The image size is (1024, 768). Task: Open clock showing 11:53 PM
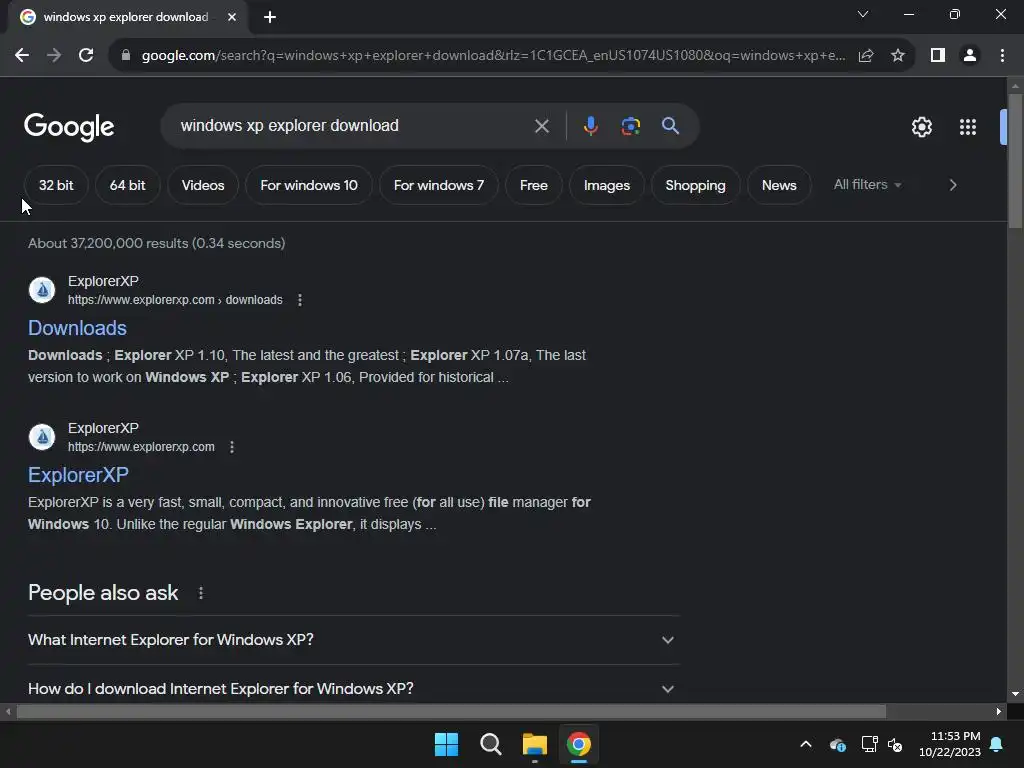(x=950, y=744)
